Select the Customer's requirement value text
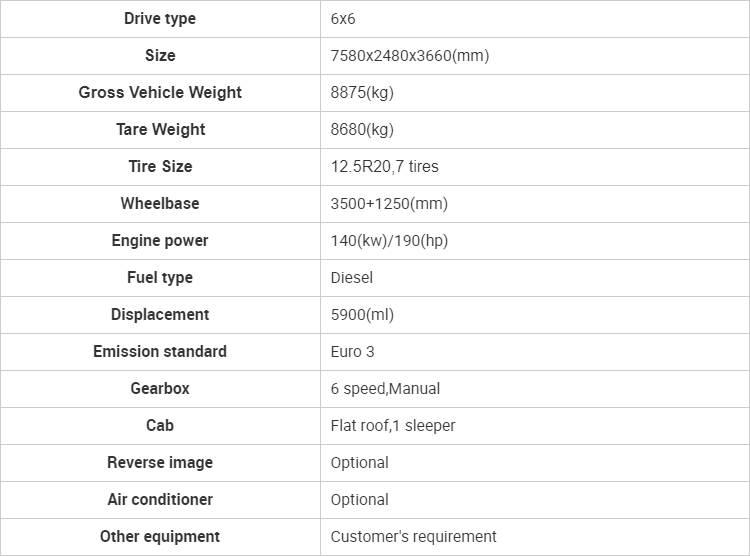 click(x=413, y=536)
